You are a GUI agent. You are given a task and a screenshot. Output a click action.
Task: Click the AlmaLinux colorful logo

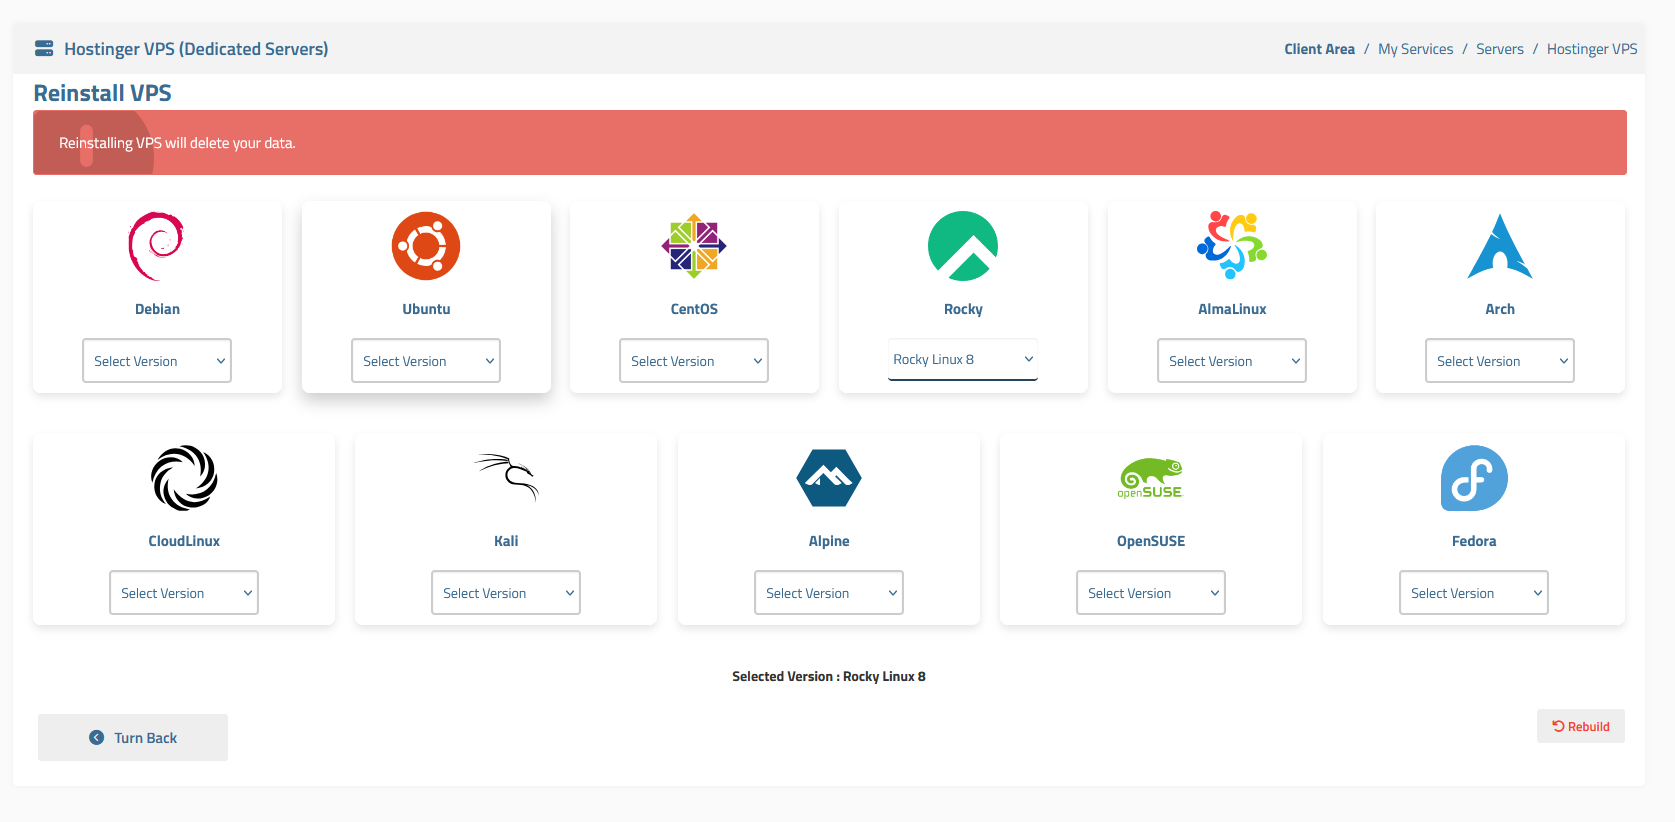pyautogui.click(x=1232, y=245)
